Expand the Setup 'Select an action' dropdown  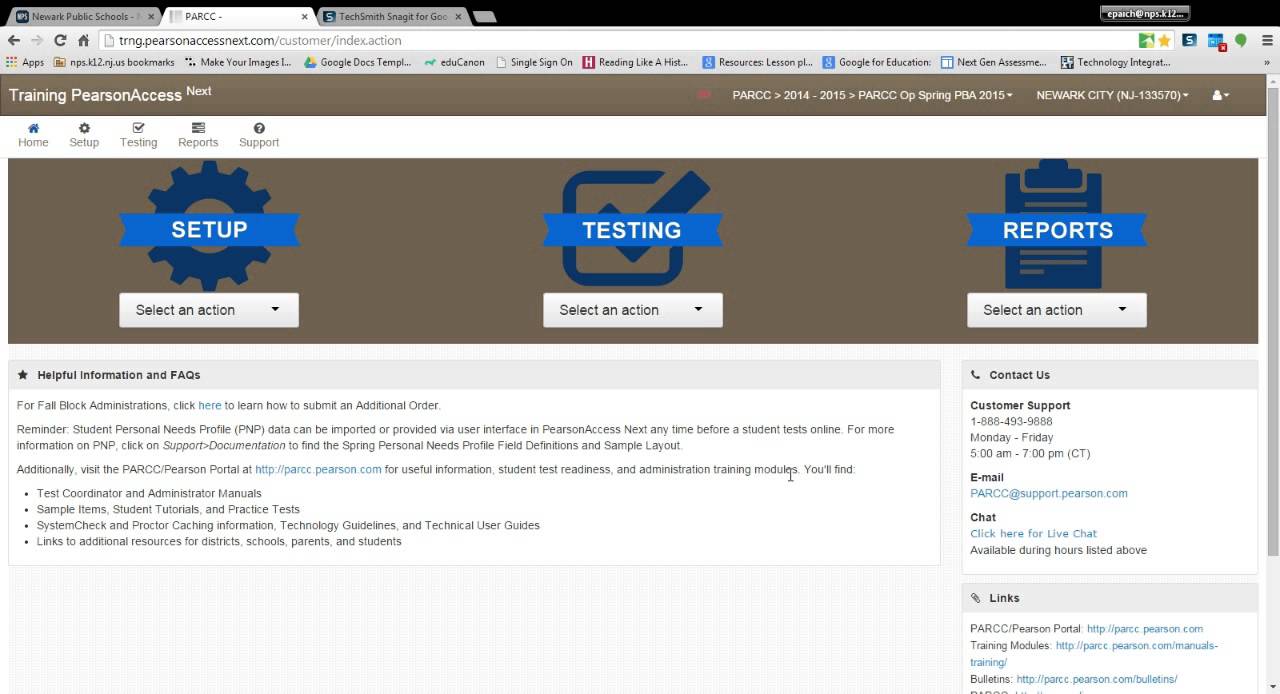coord(209,310)
